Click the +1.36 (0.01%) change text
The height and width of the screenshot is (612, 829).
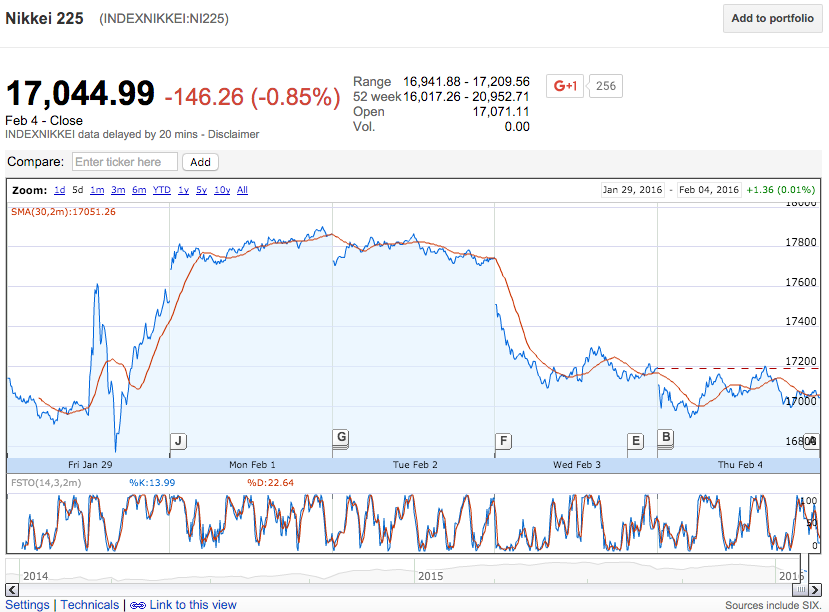click(x=780, y=190)
